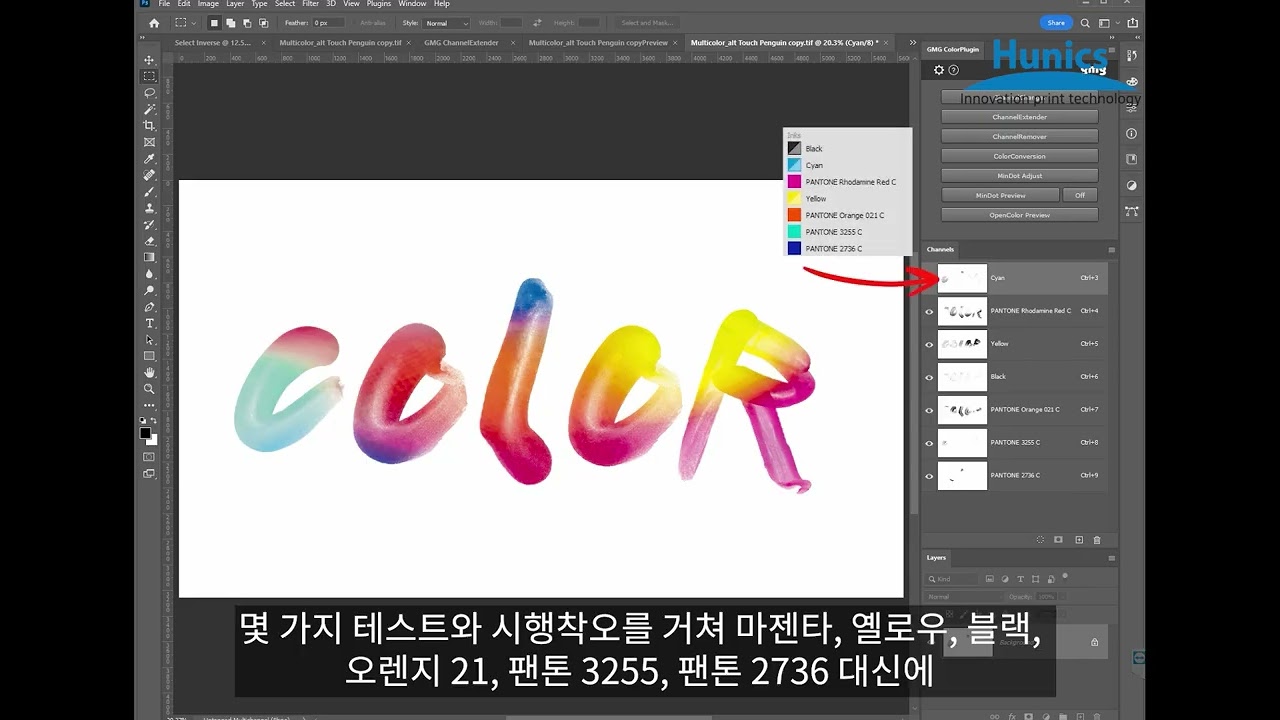Click the OpenColor Preview button

tap(1020, 214)
